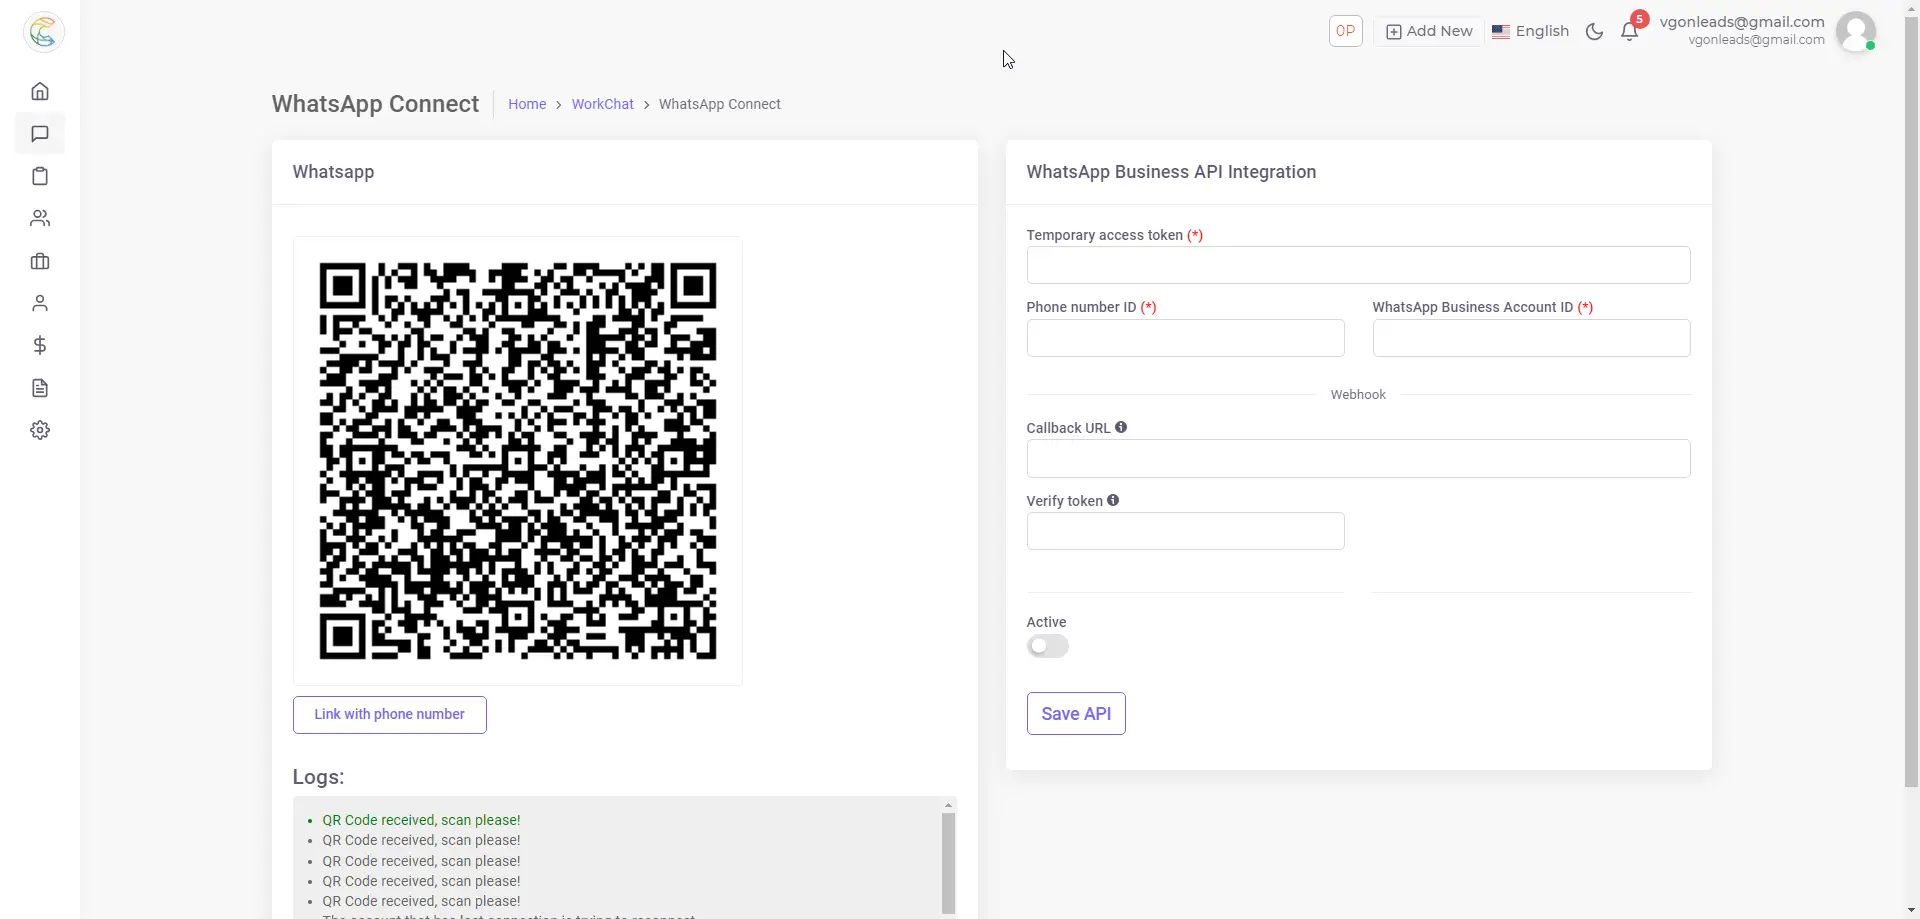Open the account profile avatar menu
1920x919 pixels.
[x=1856, y=31]
